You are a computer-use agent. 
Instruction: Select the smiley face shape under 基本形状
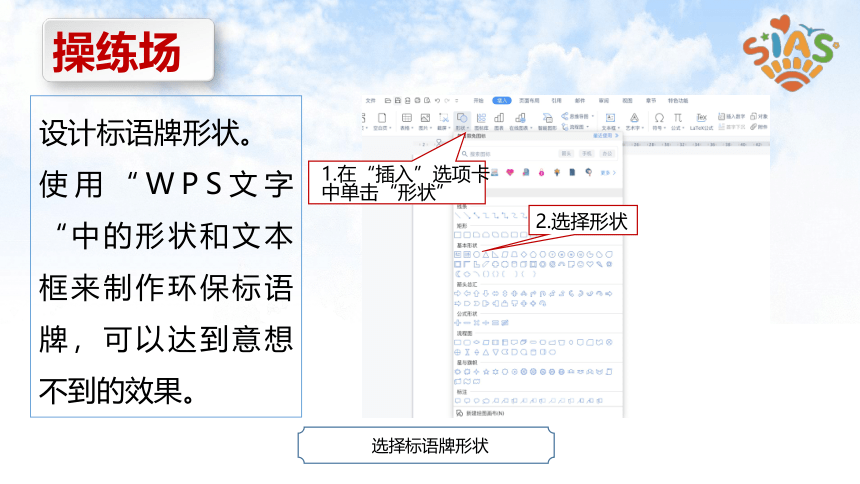click(580, 264)
